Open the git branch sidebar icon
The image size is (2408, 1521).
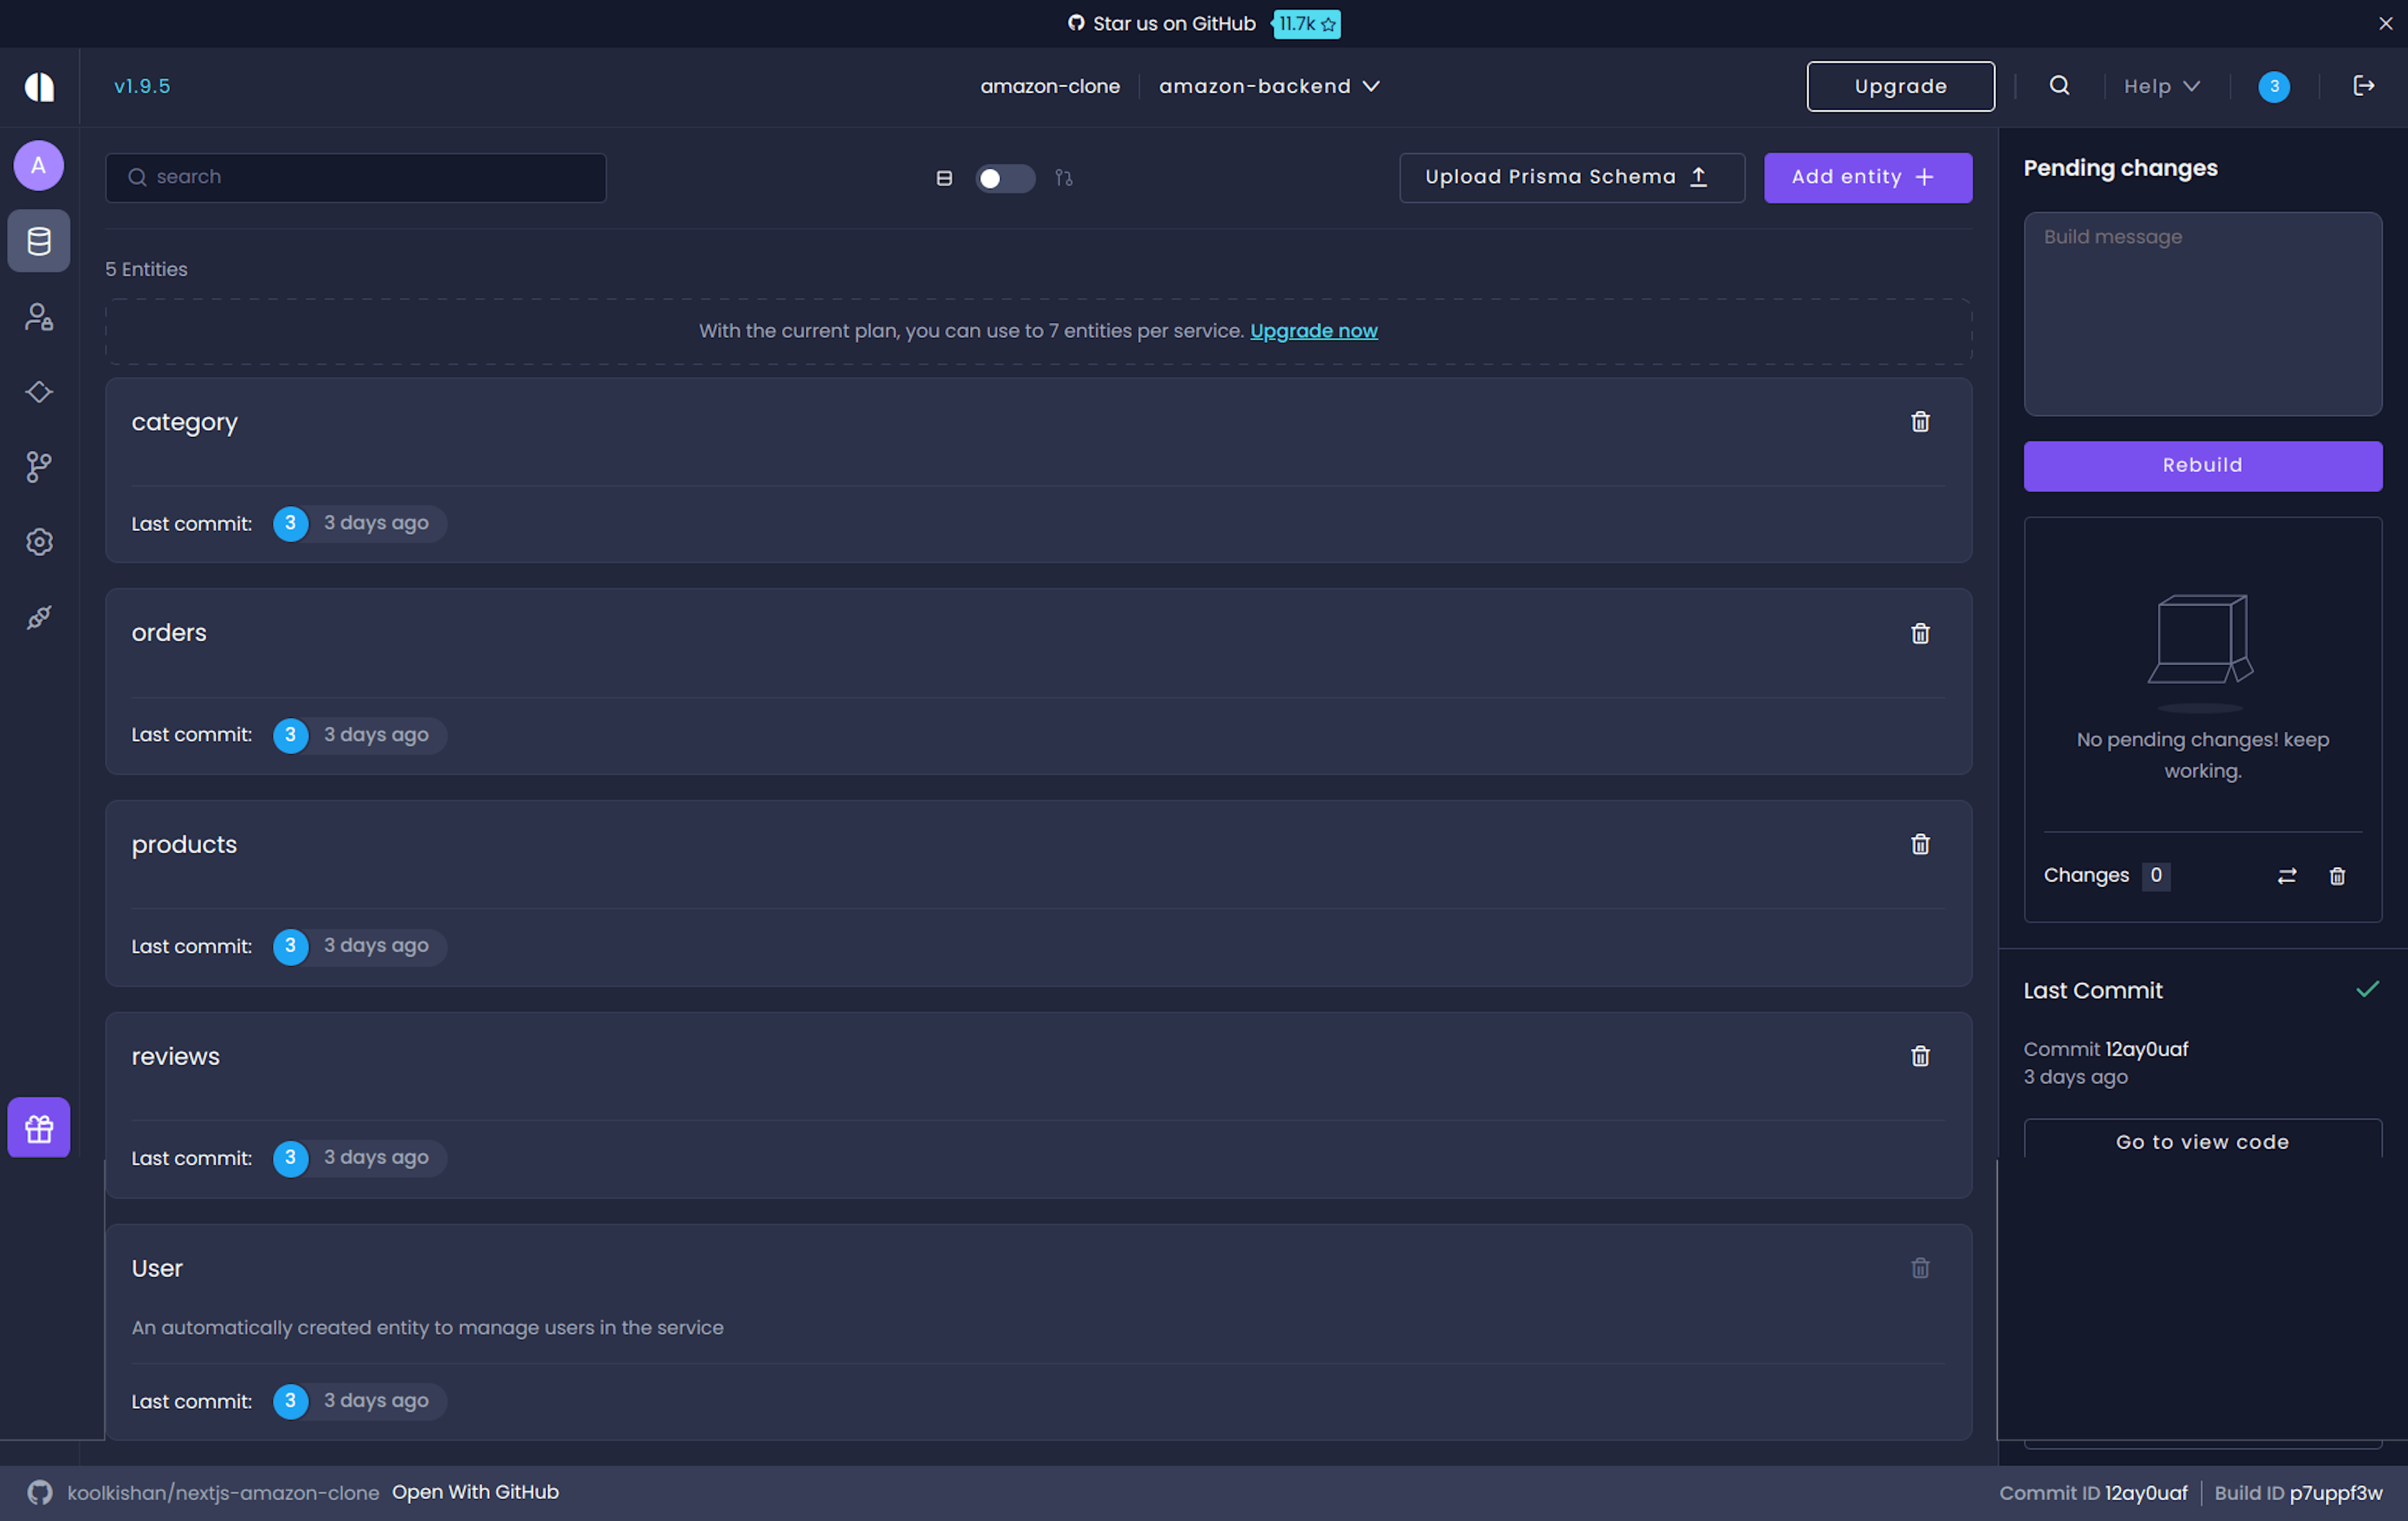coord(39,466)
